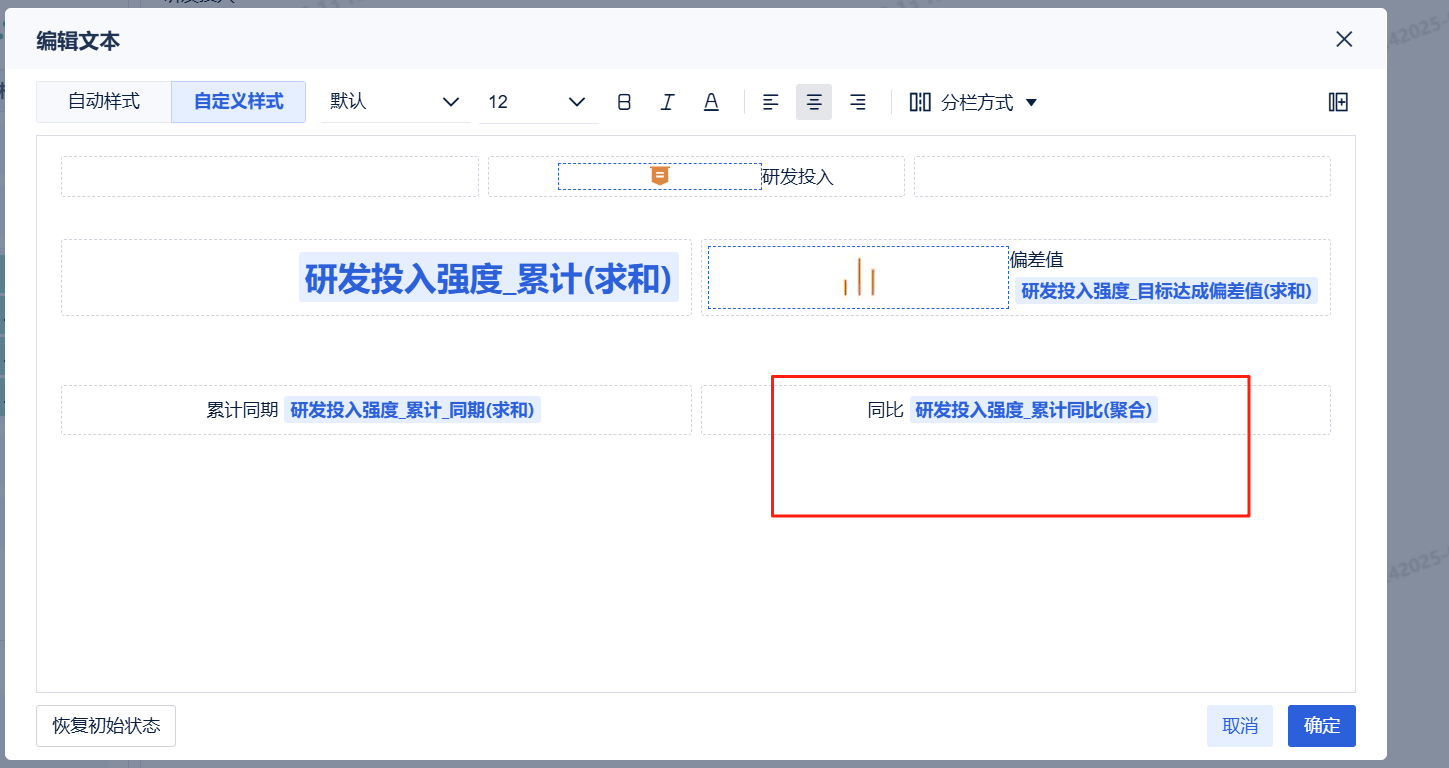Click the orange tag icon beside 研发投入
1449x768 pixels.
[x=659, y=176]
